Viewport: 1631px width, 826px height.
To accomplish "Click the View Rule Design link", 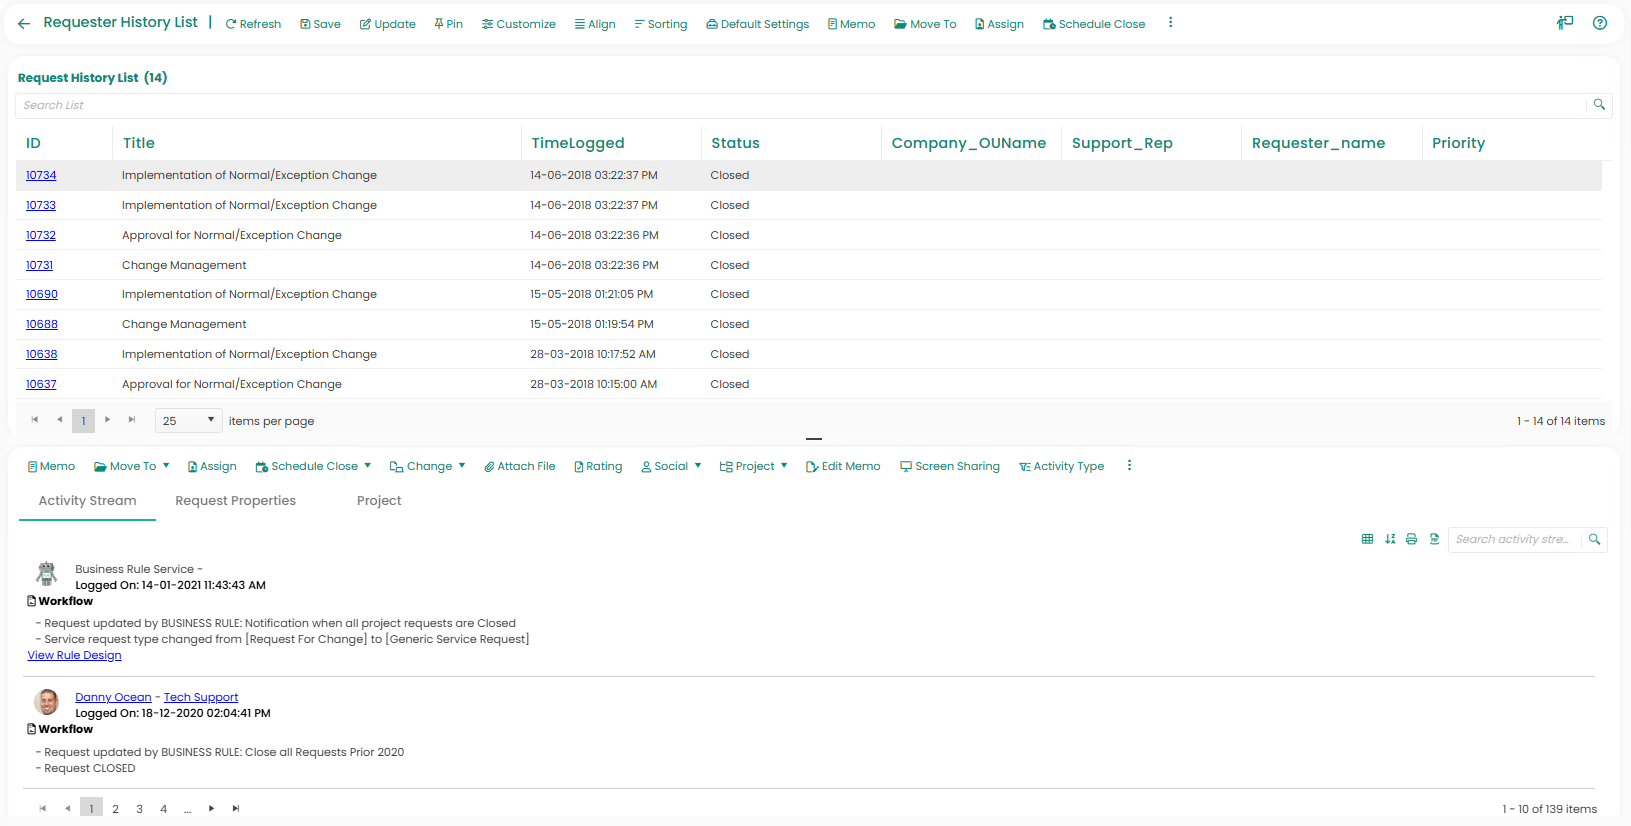I will click(x=74, y=656).
